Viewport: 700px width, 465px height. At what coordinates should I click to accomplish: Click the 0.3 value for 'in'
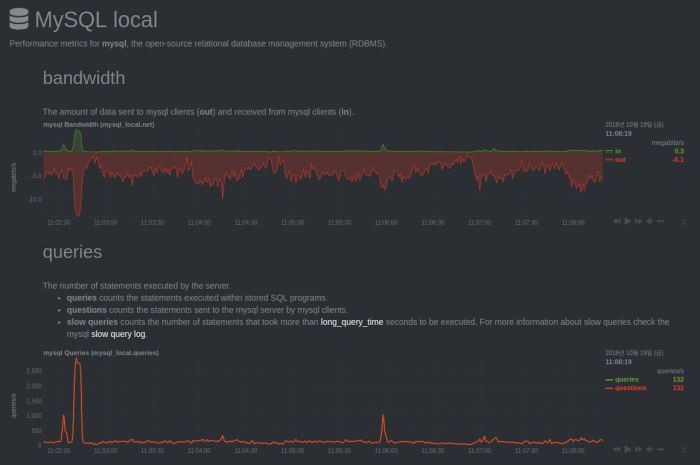[679, 151]
